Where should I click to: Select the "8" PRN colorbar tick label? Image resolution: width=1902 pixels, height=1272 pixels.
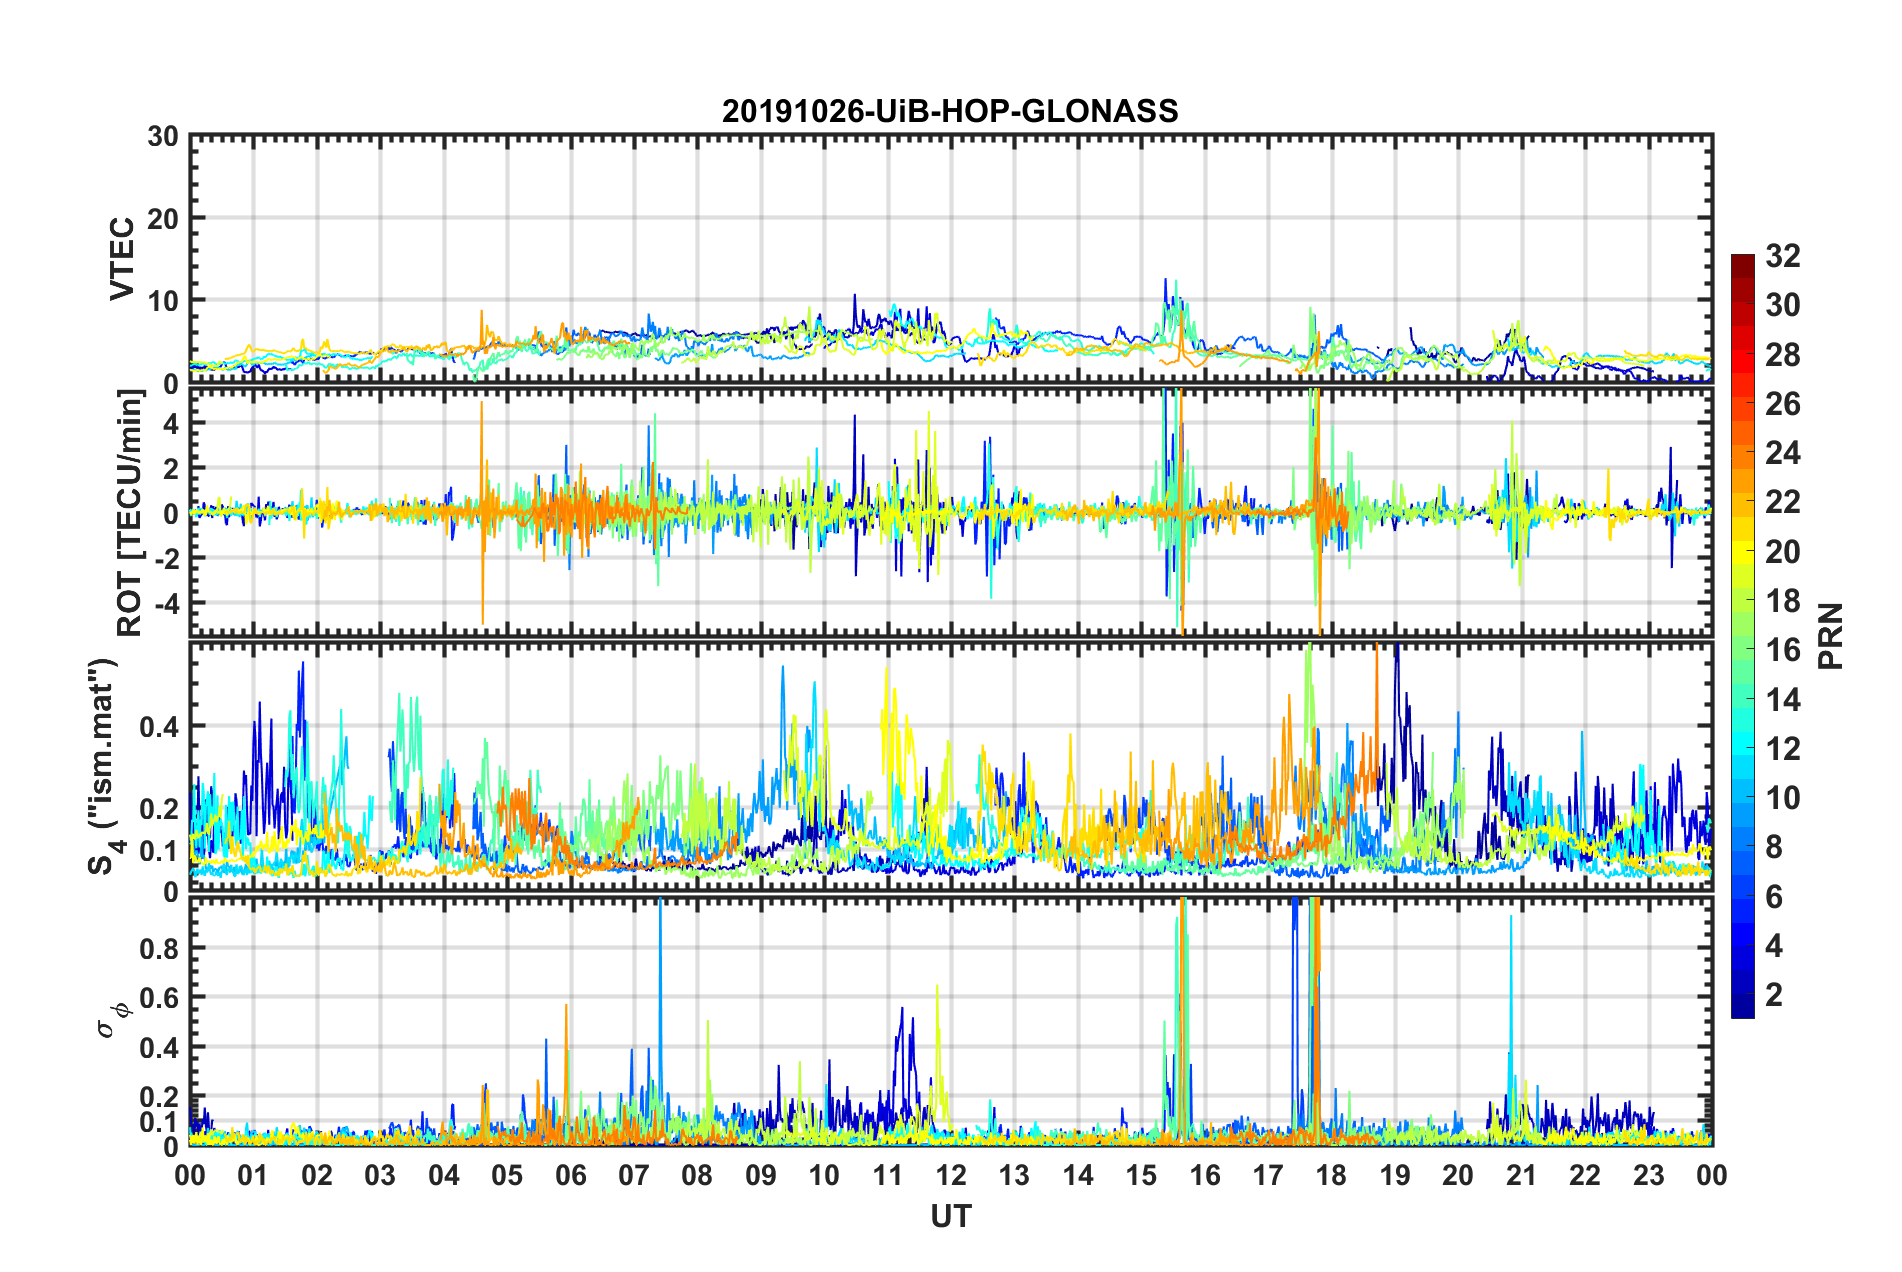tap(1774, 847)
